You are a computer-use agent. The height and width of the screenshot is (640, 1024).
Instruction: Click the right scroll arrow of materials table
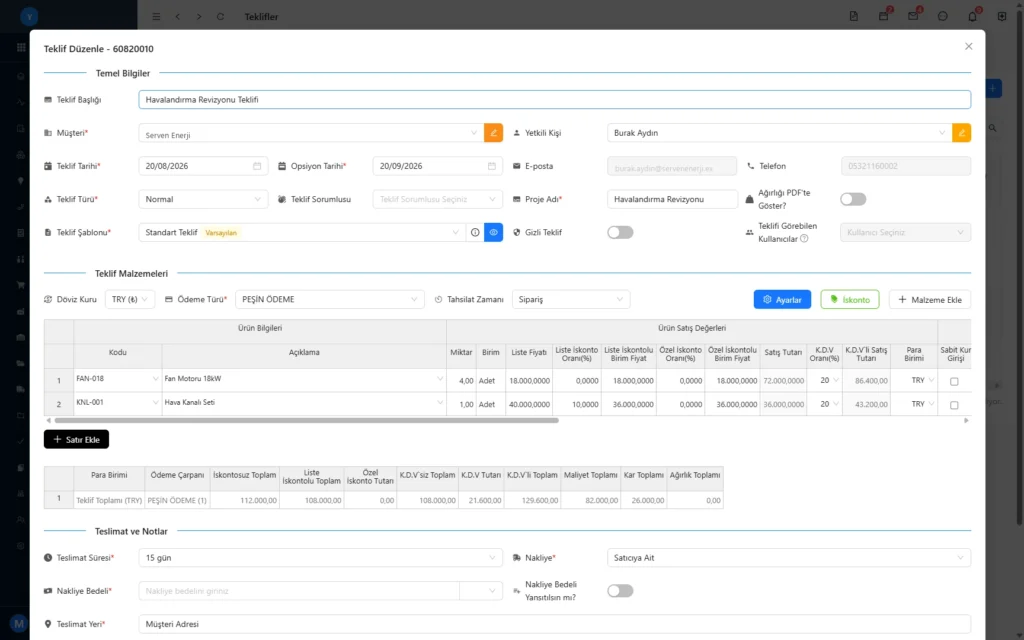(966, 421)
